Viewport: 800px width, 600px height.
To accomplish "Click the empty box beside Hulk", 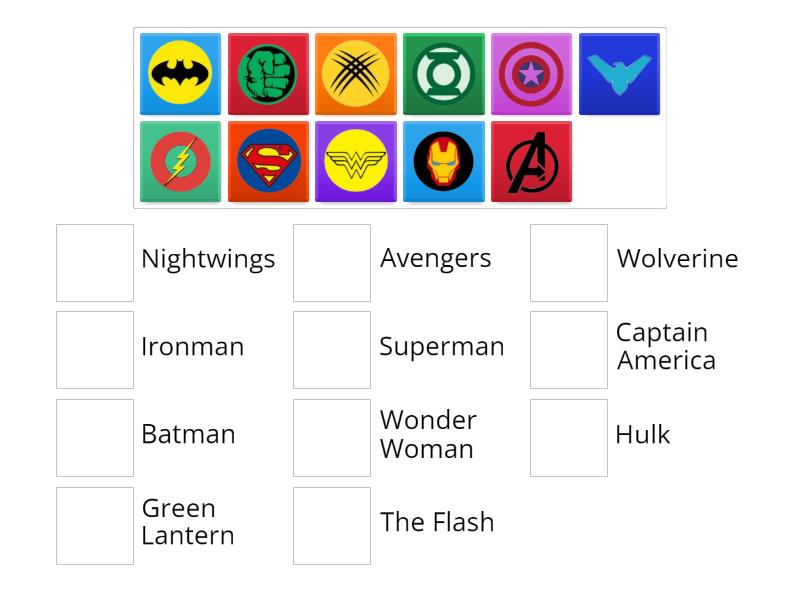I will pyautogui.click(x=568, y=436).
